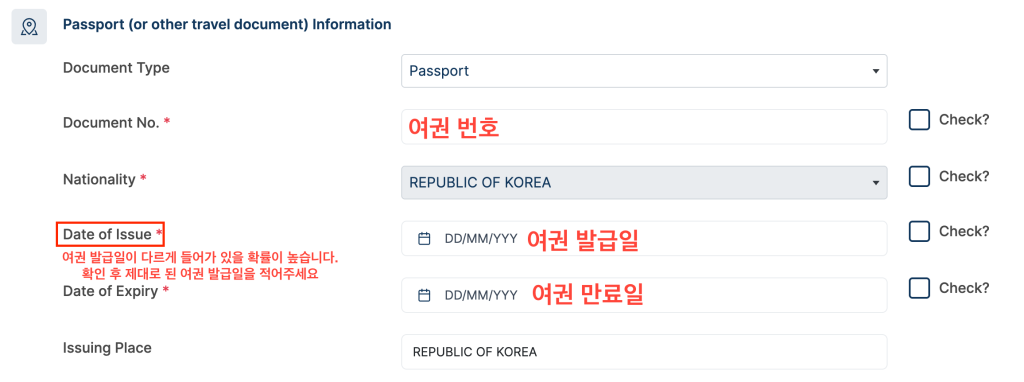1024x382 pixels.
Task: Click calendar icon in Date of Expiry field
Action: (x=424, y=296)
